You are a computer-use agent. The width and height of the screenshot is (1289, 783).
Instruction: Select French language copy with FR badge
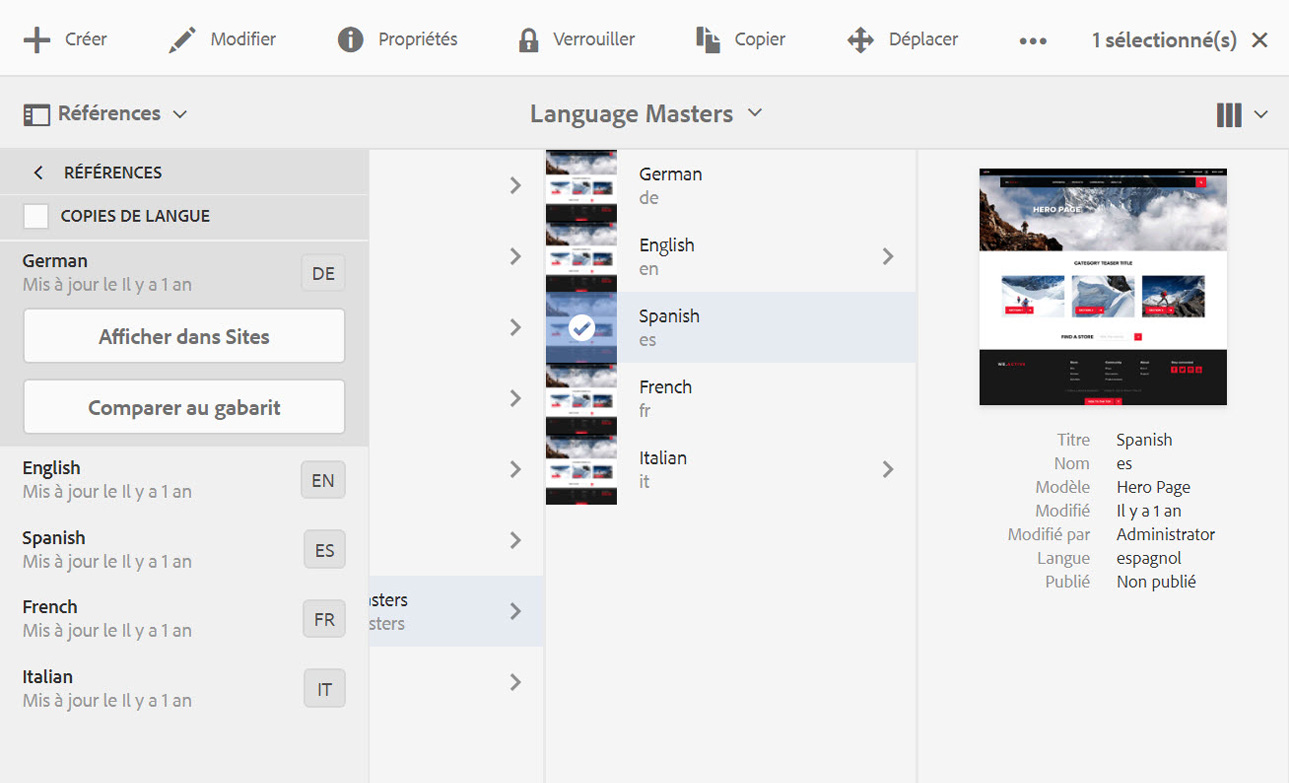(184, 619)
